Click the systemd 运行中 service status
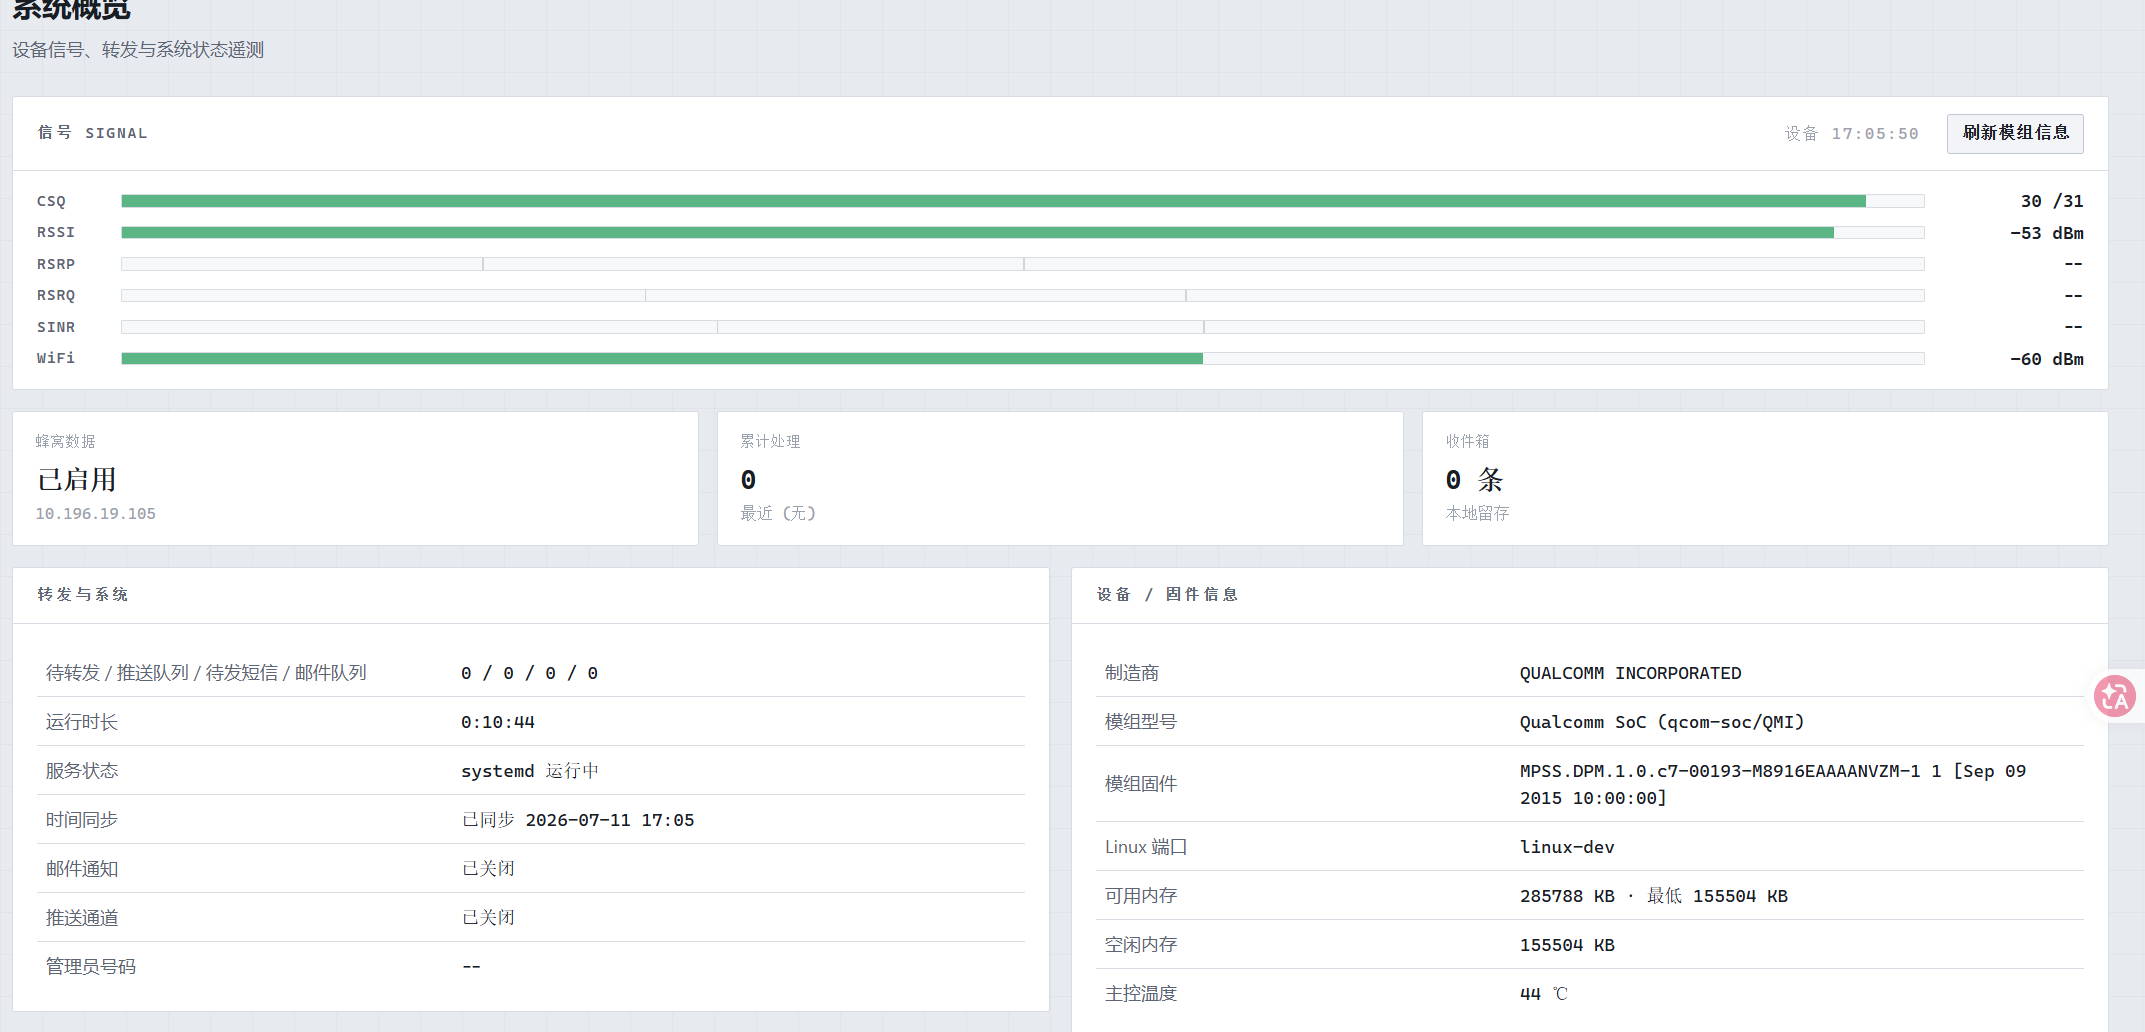The height and width of the screenshot is (1032, 2145). 530,771
